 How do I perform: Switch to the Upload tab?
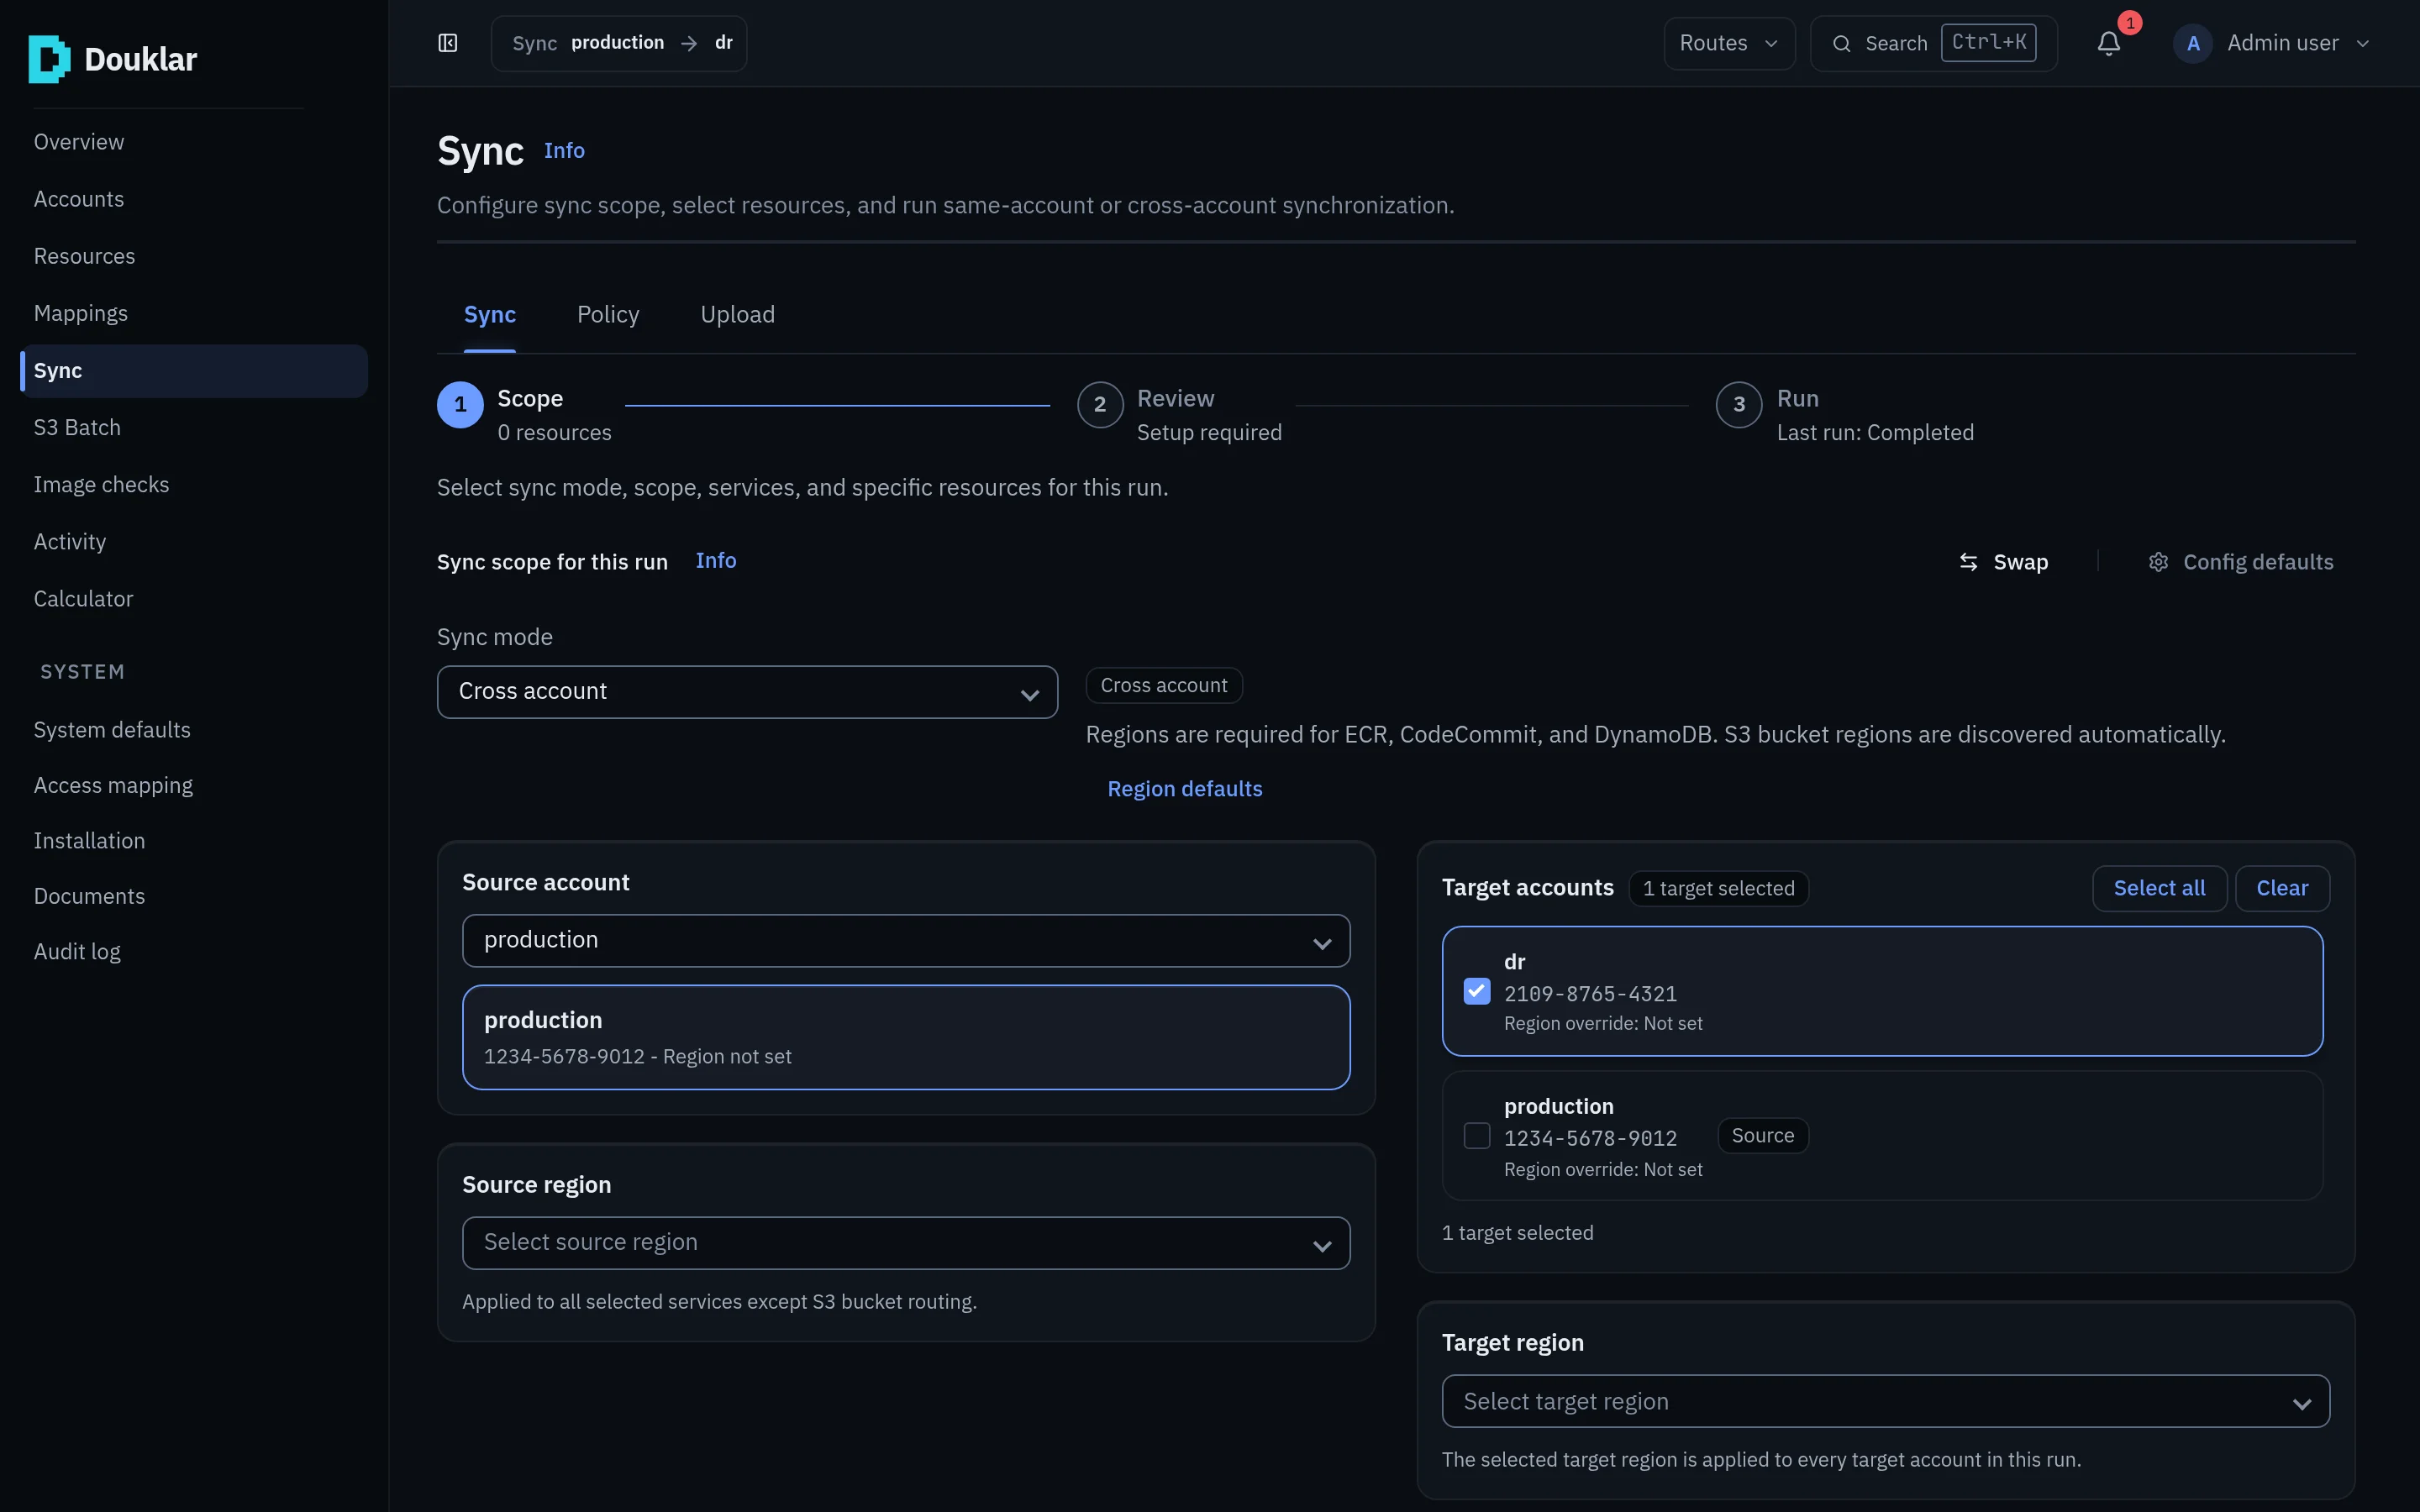737,314
